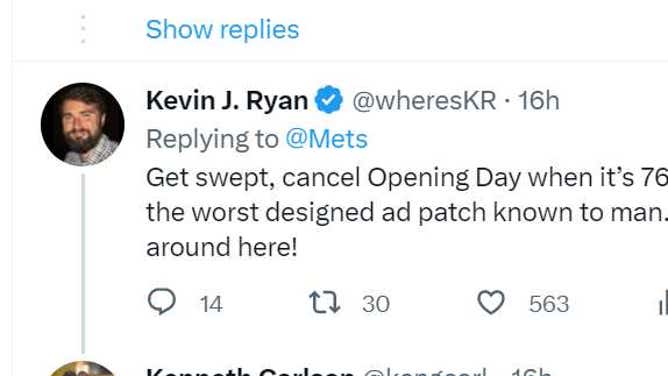Open Kevin J. Ryan's profile picture
The image size is (668, 376).
click(83, 124)
